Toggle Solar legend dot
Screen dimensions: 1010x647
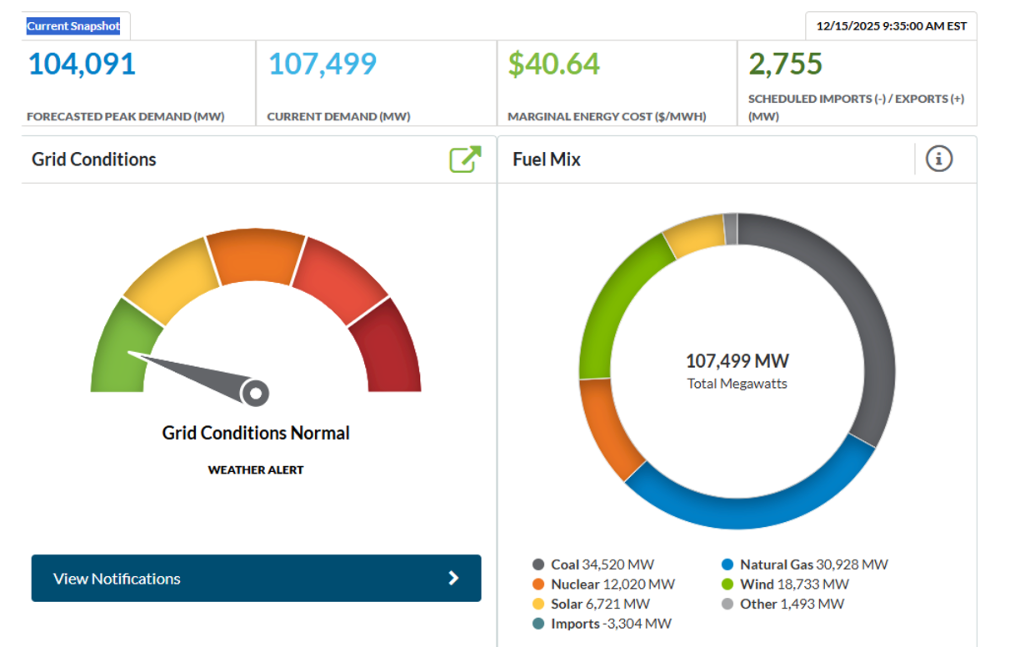[539, 604]
